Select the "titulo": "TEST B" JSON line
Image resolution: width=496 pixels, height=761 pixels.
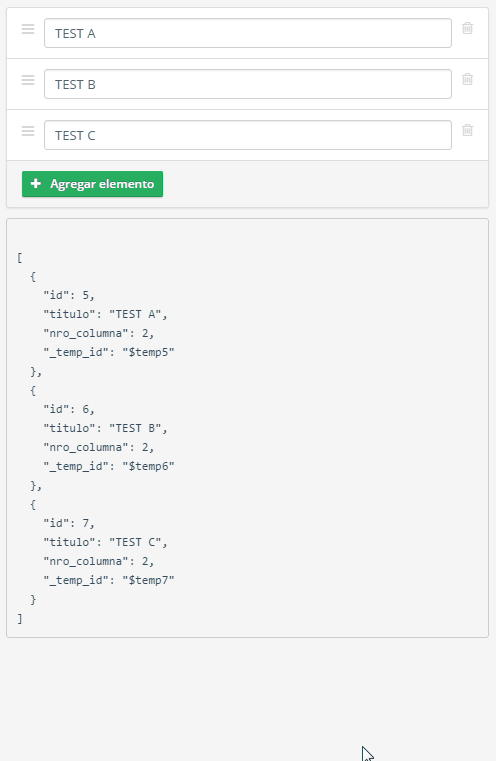105,428
